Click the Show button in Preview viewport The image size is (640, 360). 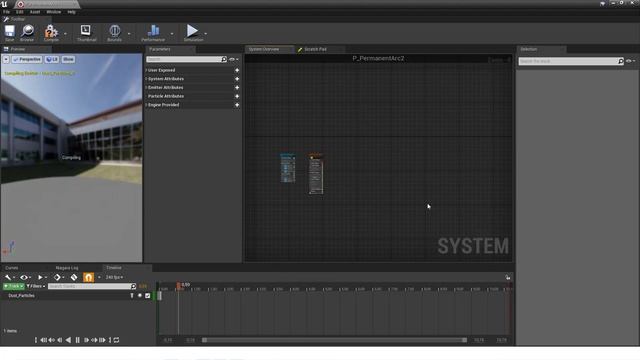click(x=68, y=60)
